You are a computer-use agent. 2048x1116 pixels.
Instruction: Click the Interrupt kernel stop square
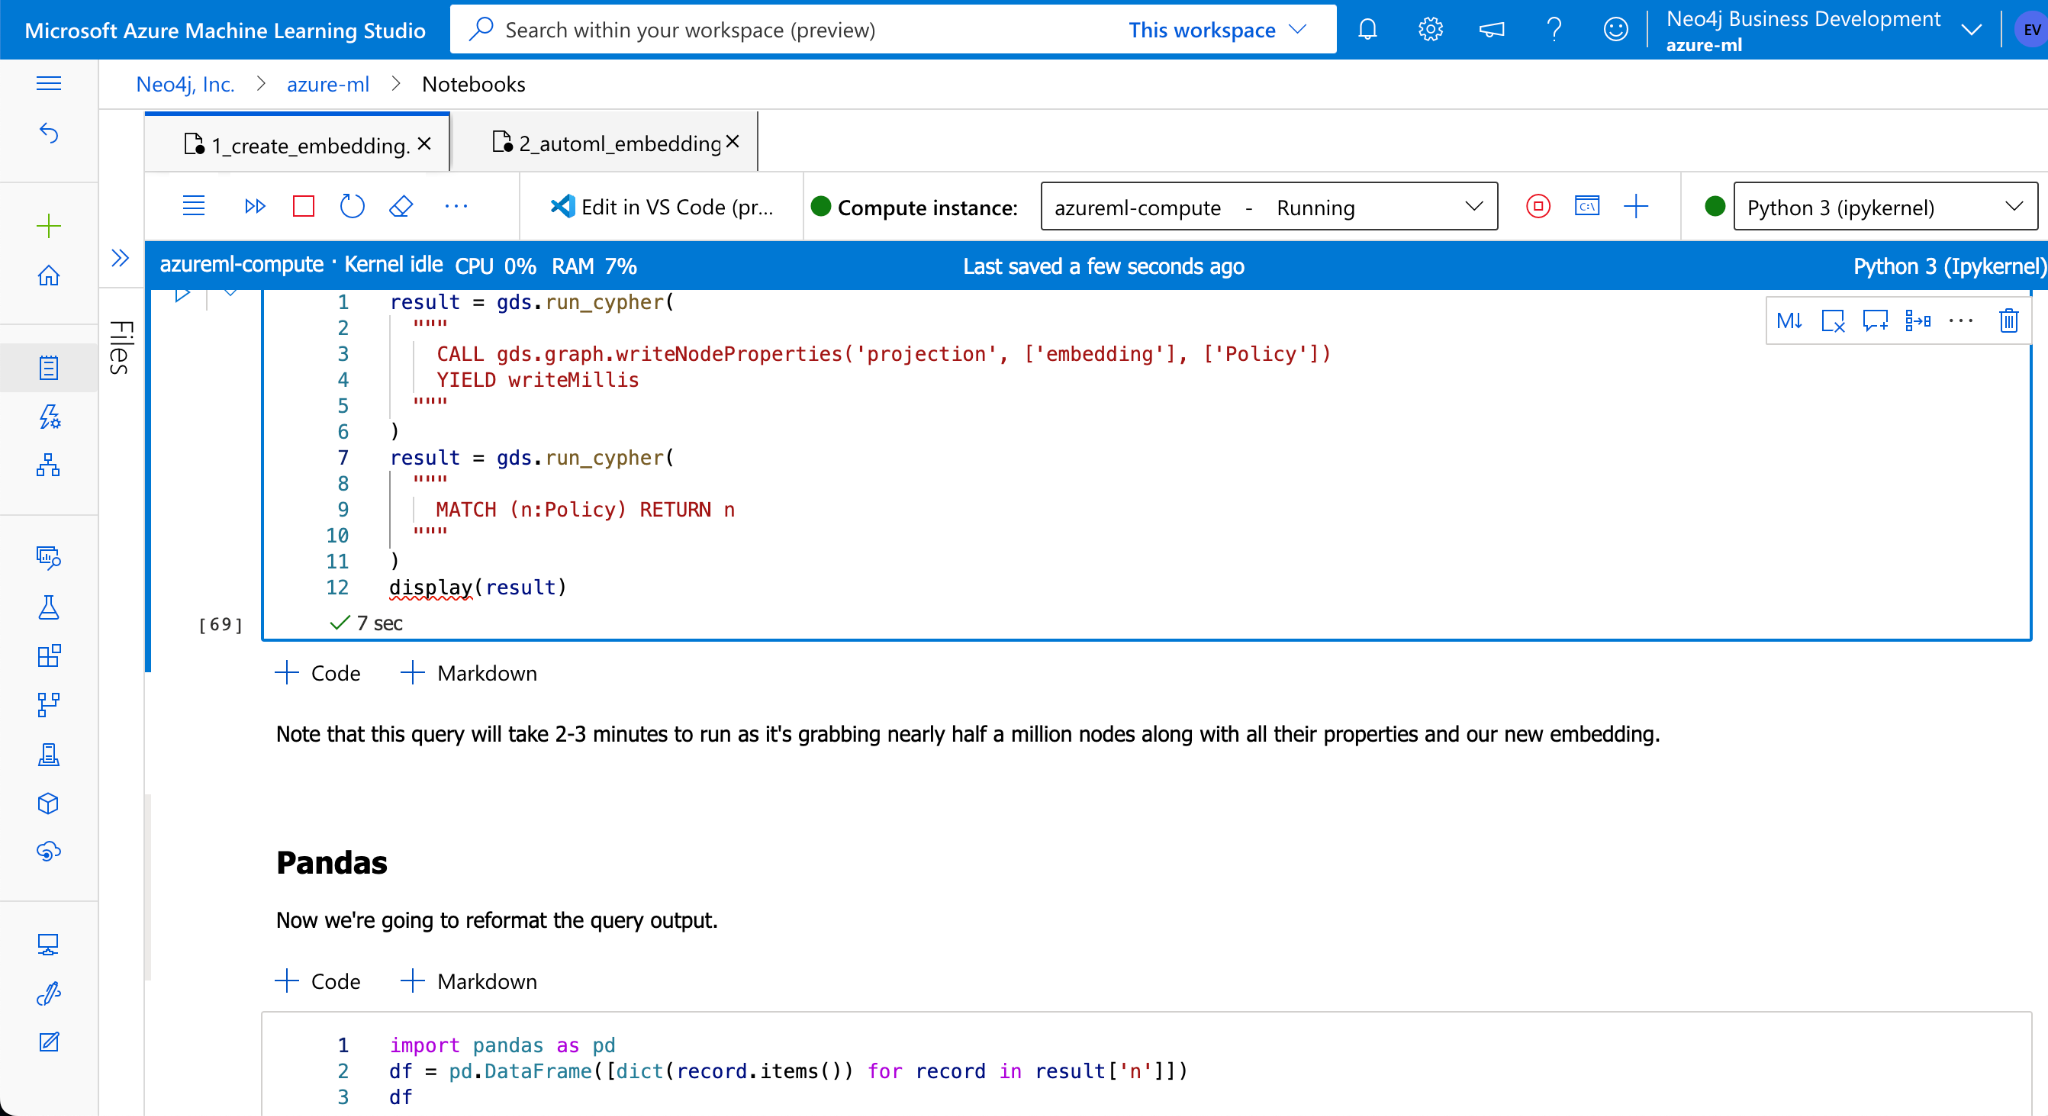click(304, 206)
